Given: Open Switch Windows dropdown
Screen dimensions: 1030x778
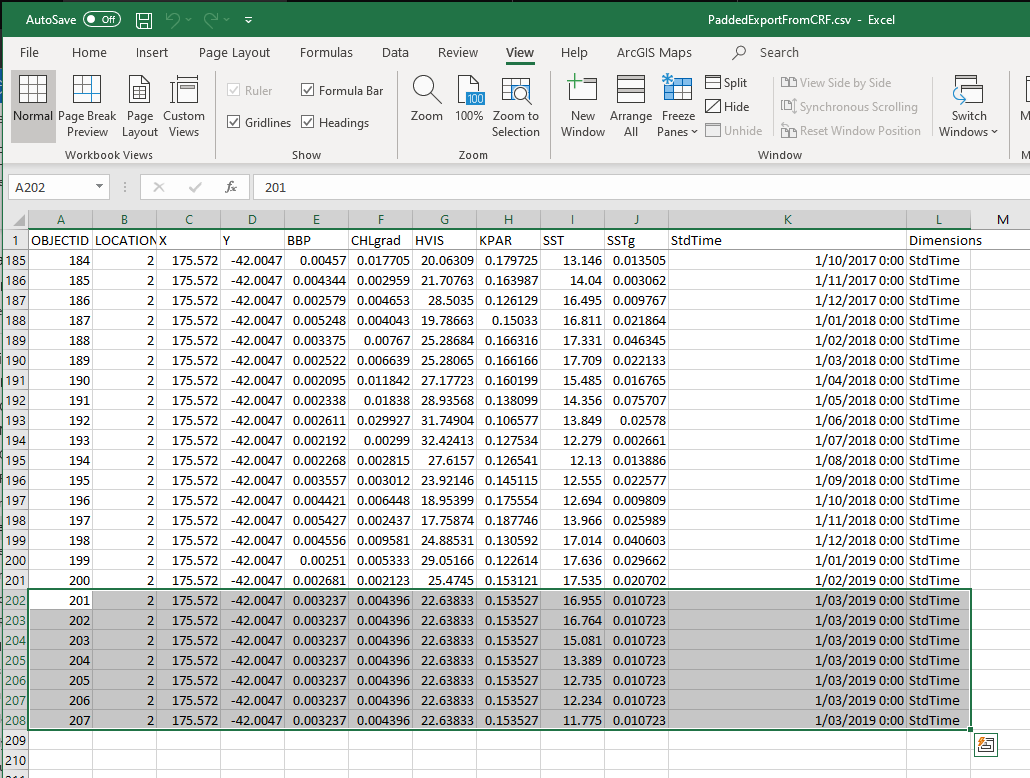Looking at the screenshot, I should click(968, 106).
